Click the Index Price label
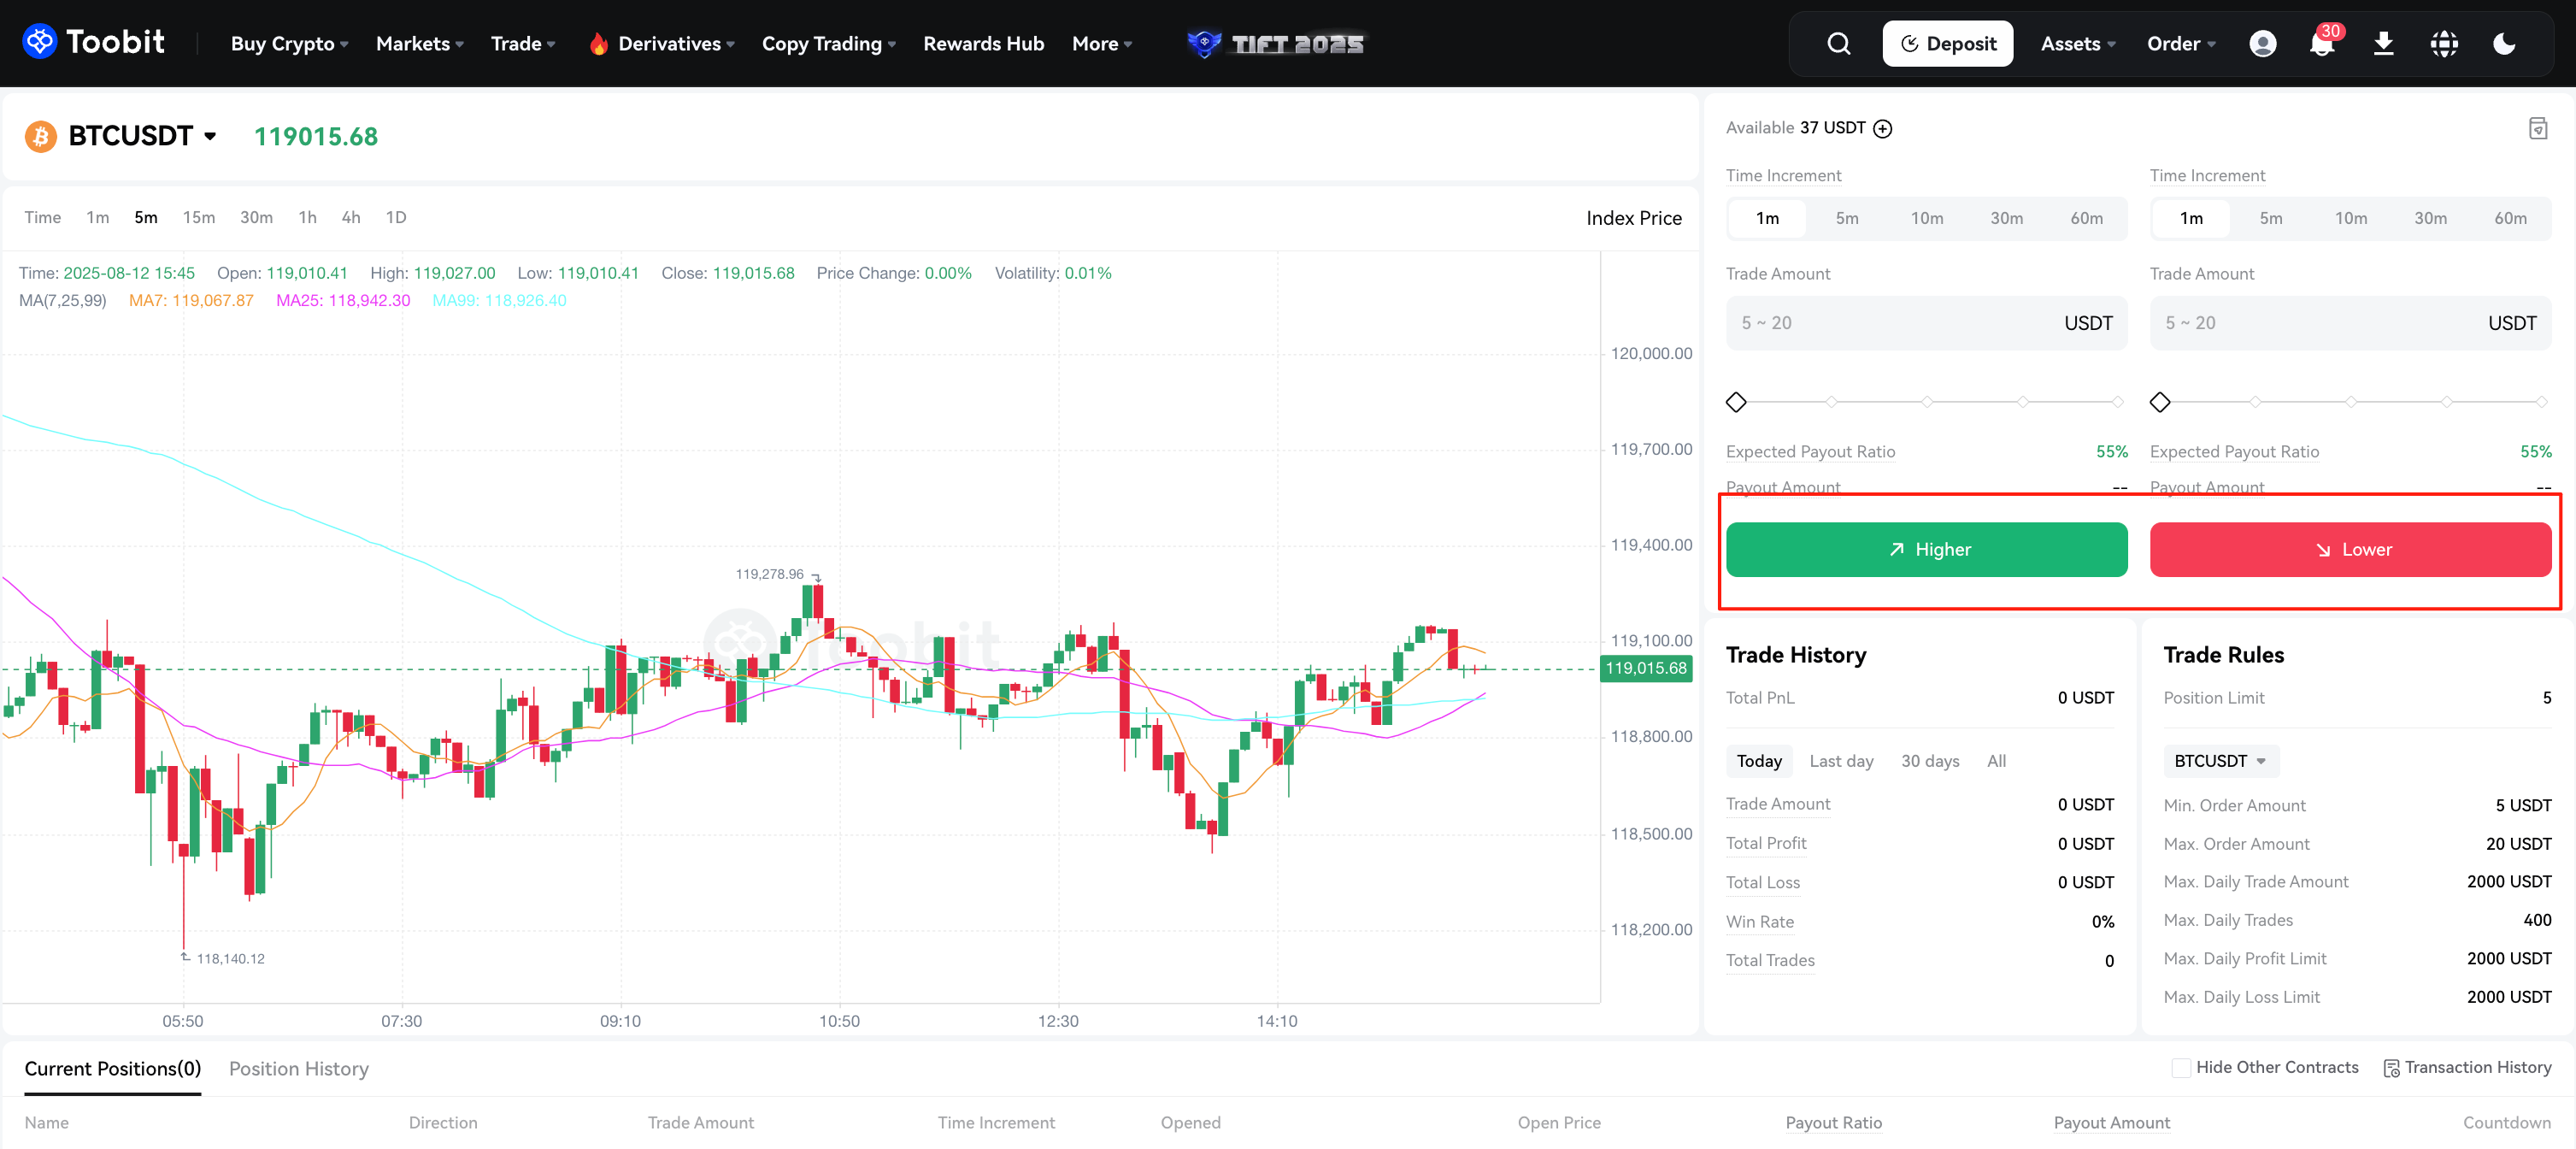 point(1633,218)
